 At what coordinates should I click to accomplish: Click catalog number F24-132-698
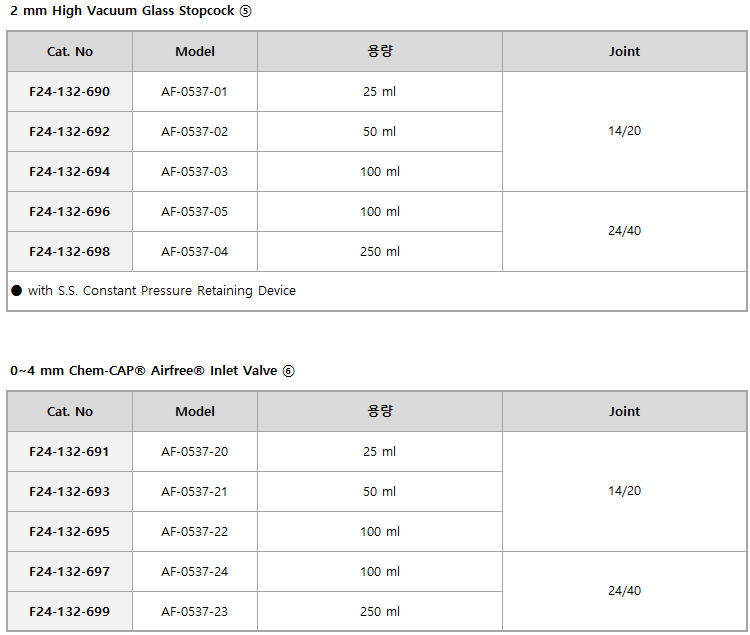pyautogui.click(x=70, y=252)
